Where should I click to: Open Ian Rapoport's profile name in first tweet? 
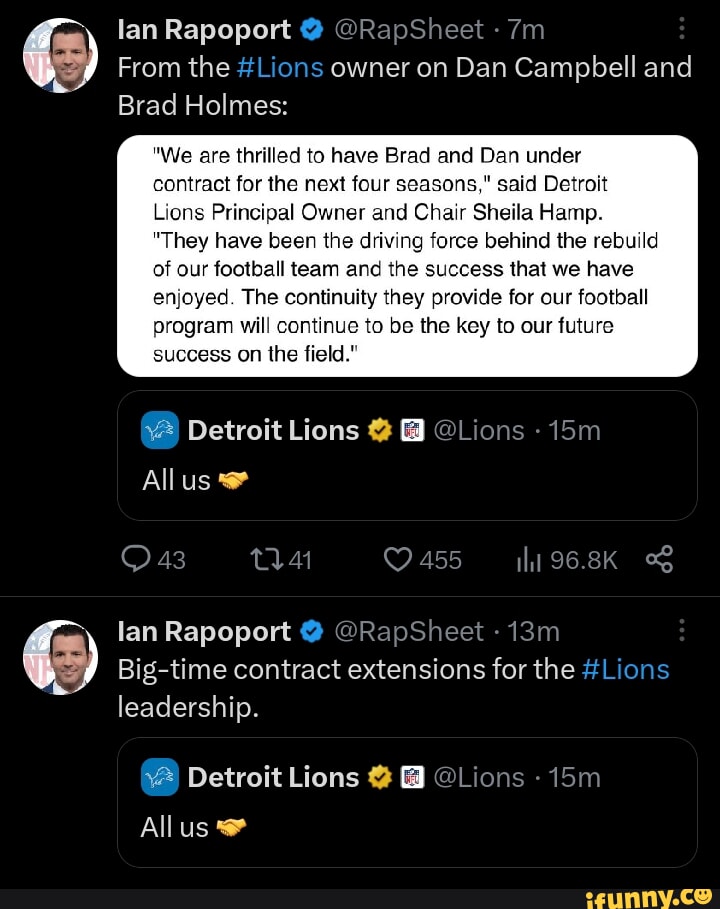pos(204,30)
